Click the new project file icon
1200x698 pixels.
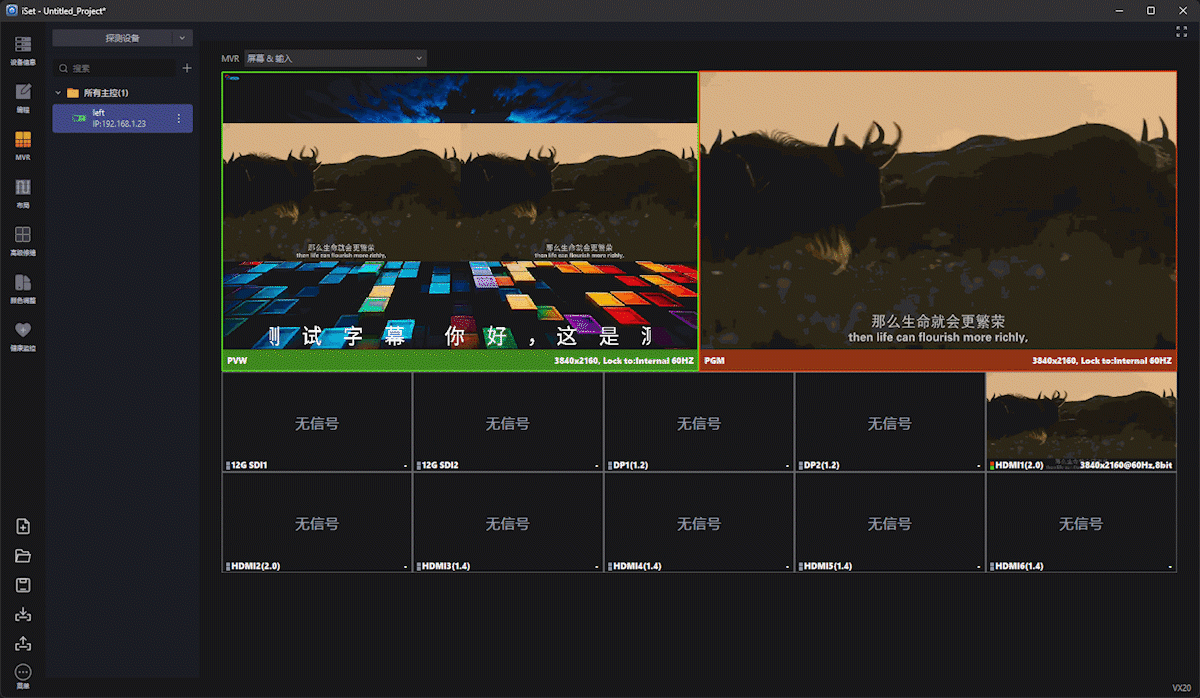[x=23, y=527]
